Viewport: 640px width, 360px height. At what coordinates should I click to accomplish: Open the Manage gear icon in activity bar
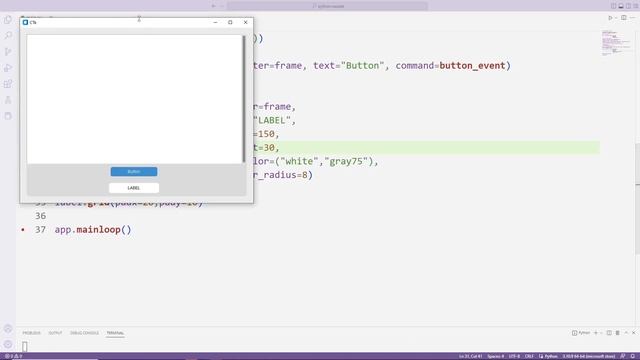(8, 344)
